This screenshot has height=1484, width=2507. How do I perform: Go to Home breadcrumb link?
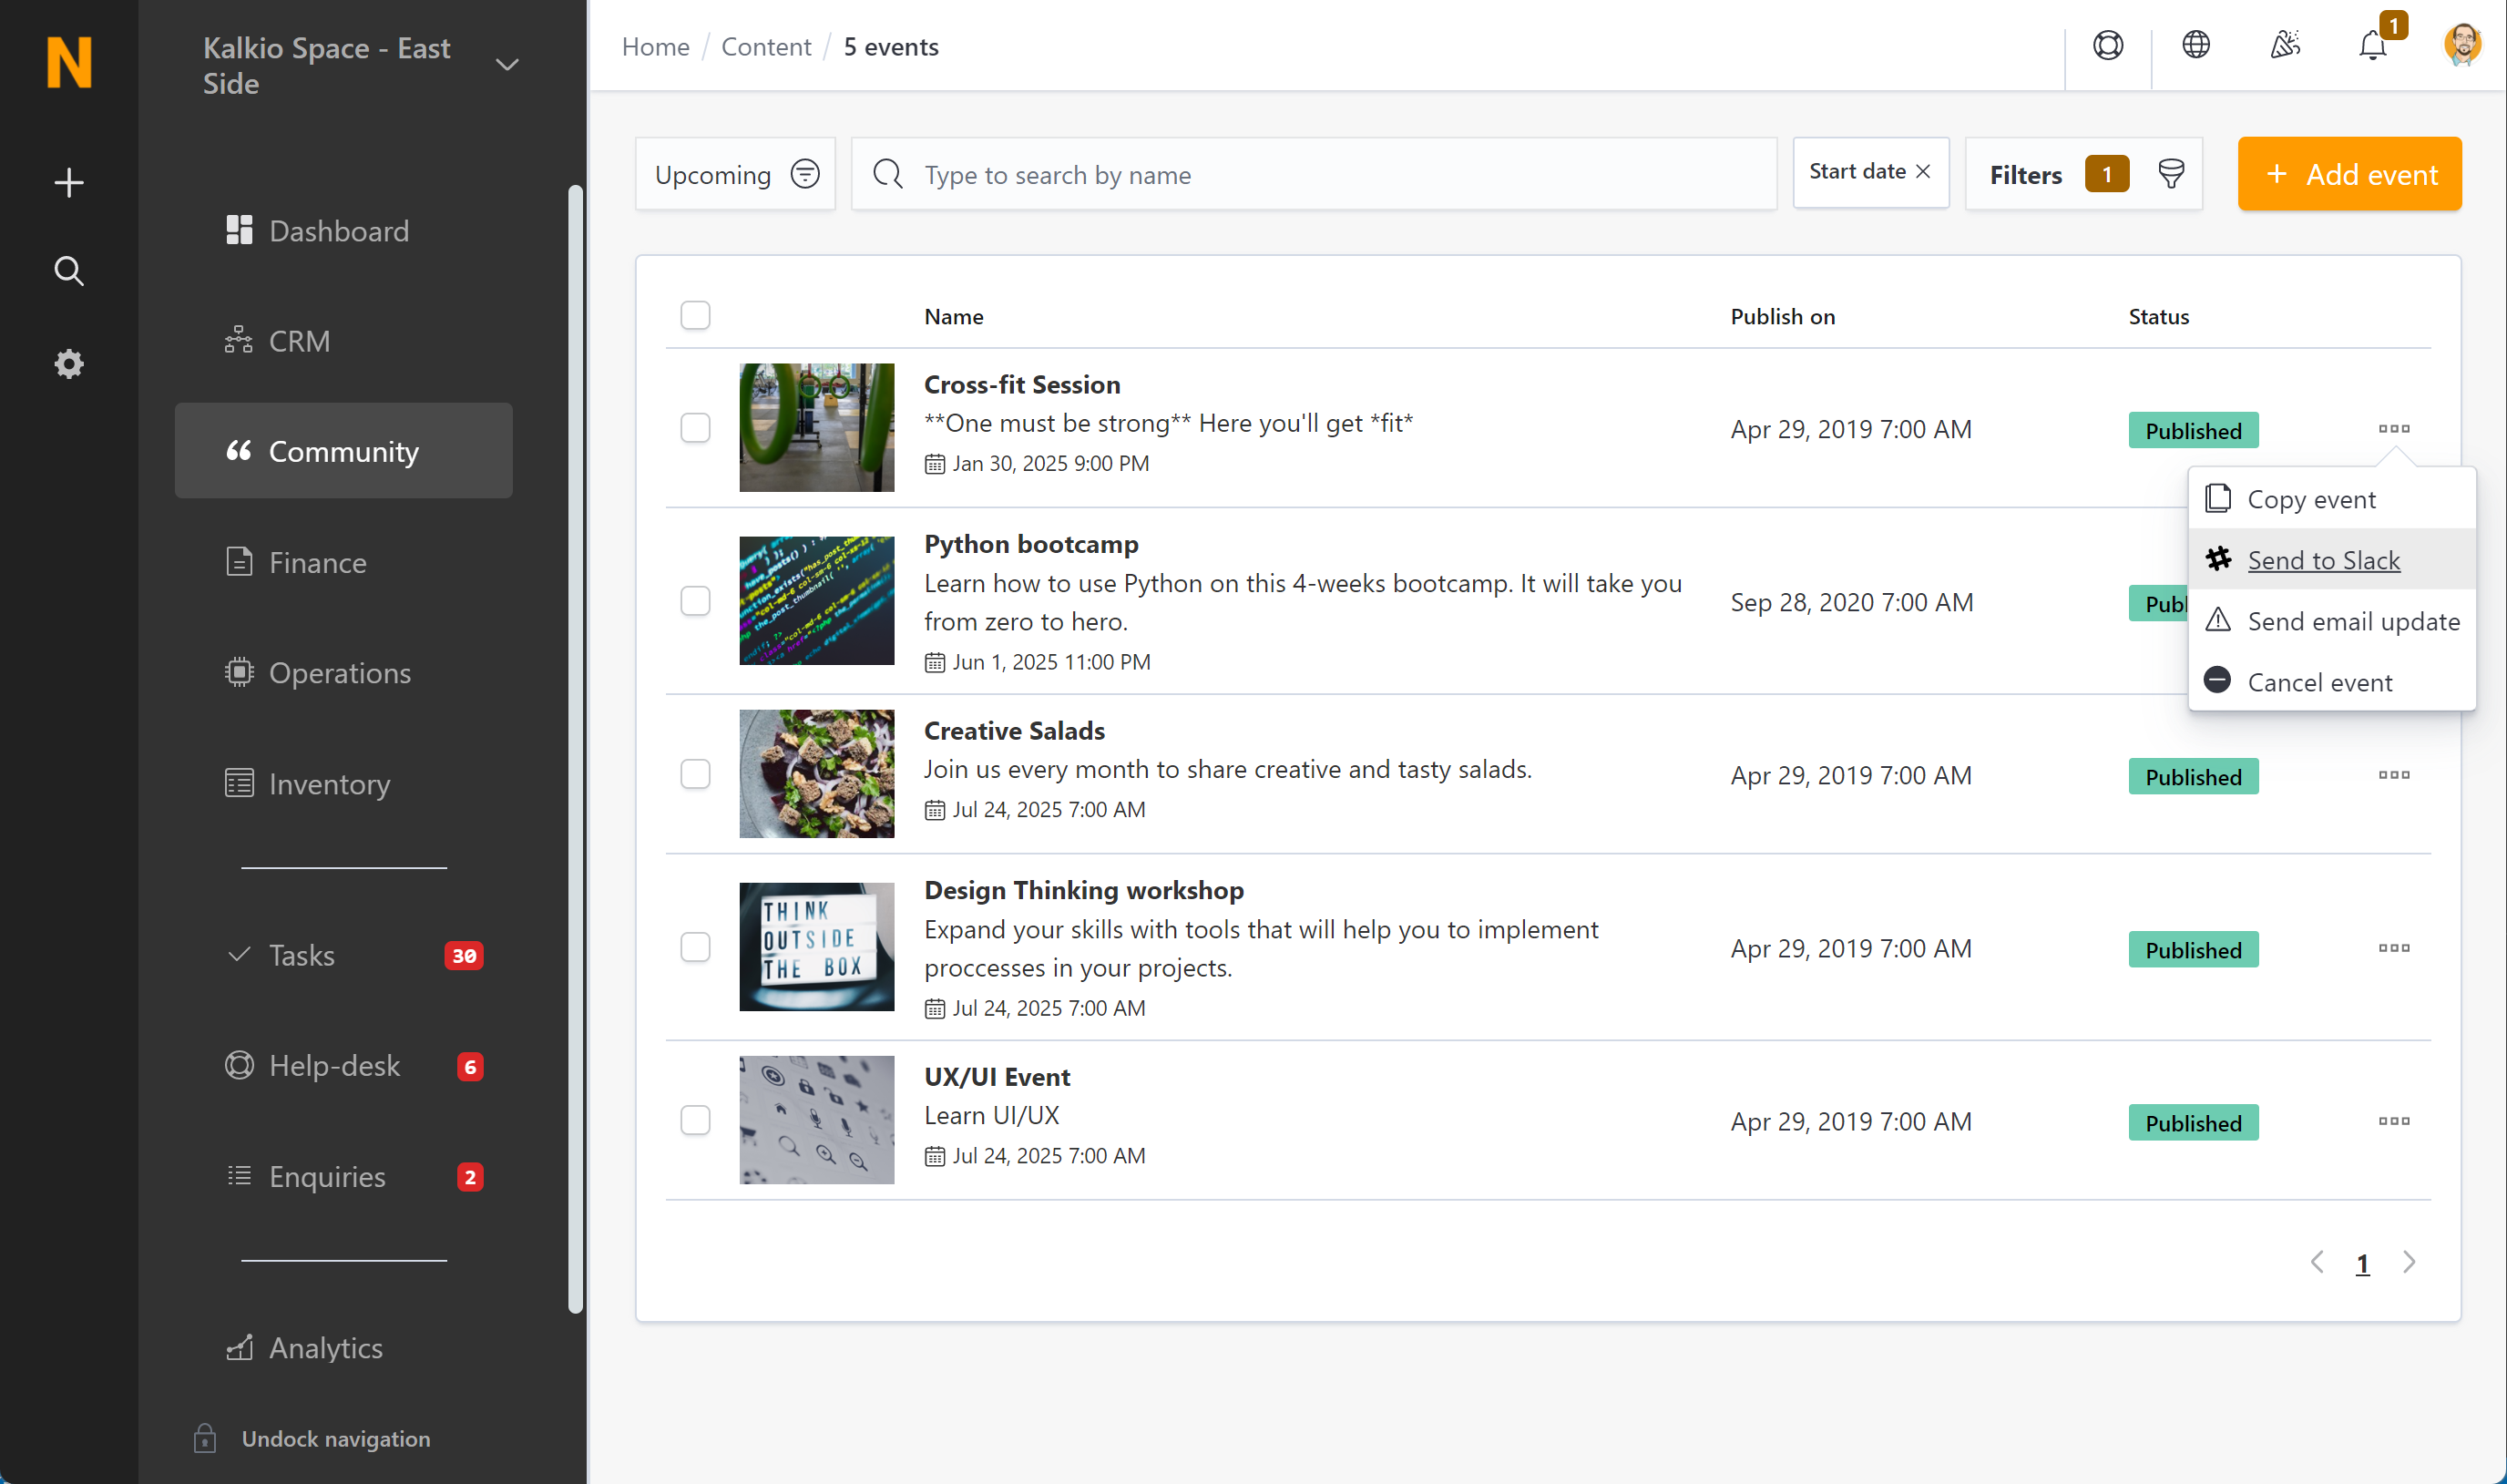(656, 47)
